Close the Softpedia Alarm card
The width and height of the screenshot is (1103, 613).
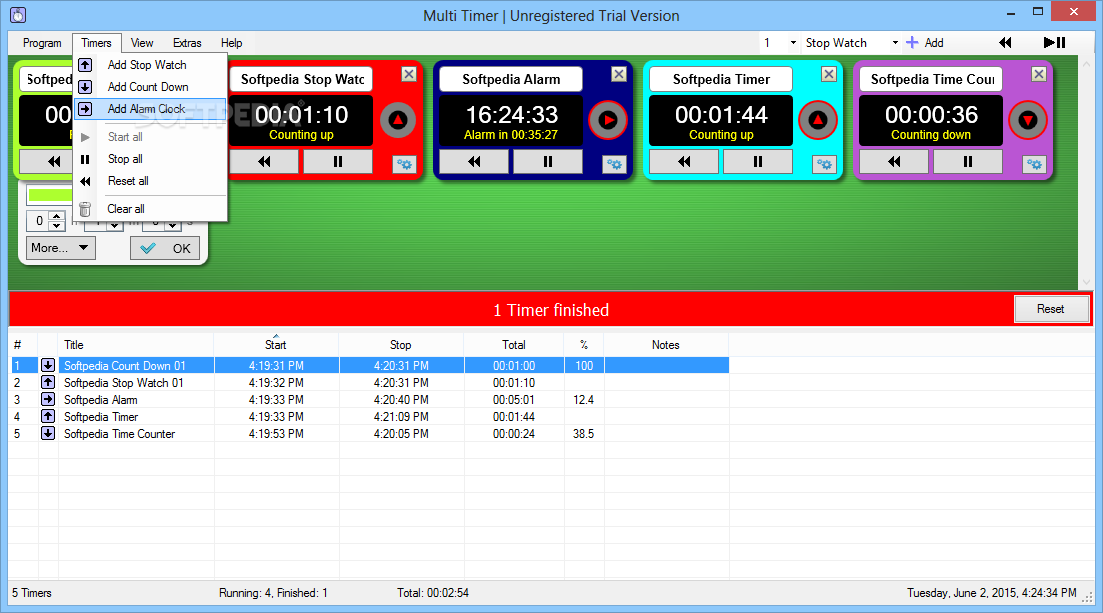[618, 74]
